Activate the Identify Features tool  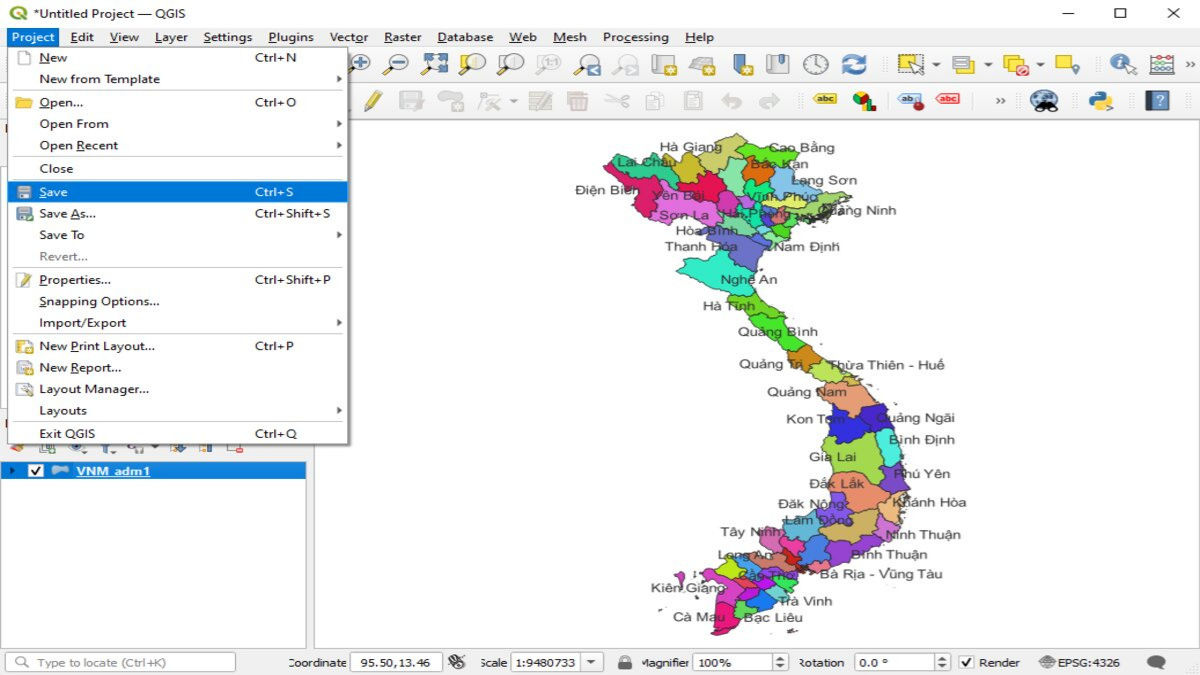[x=1122, y=64]
